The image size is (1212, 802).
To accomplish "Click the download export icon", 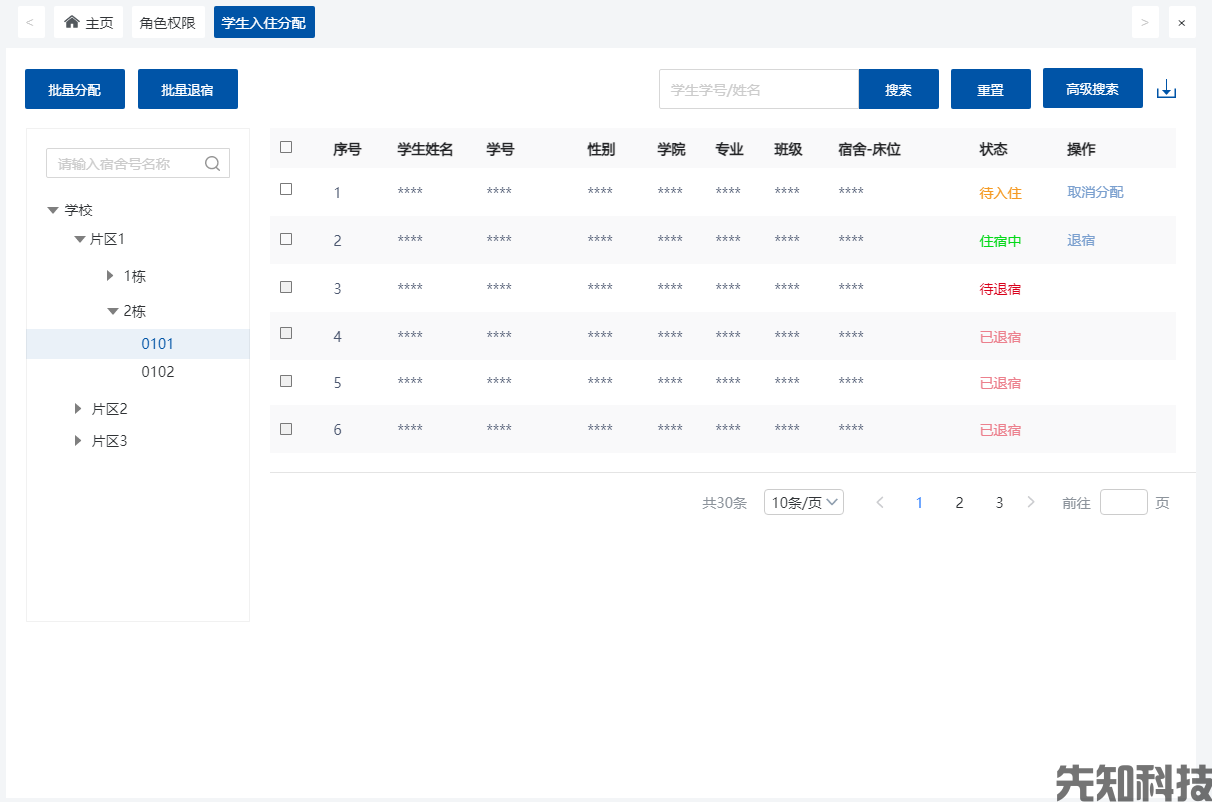I will (1166, 90).
